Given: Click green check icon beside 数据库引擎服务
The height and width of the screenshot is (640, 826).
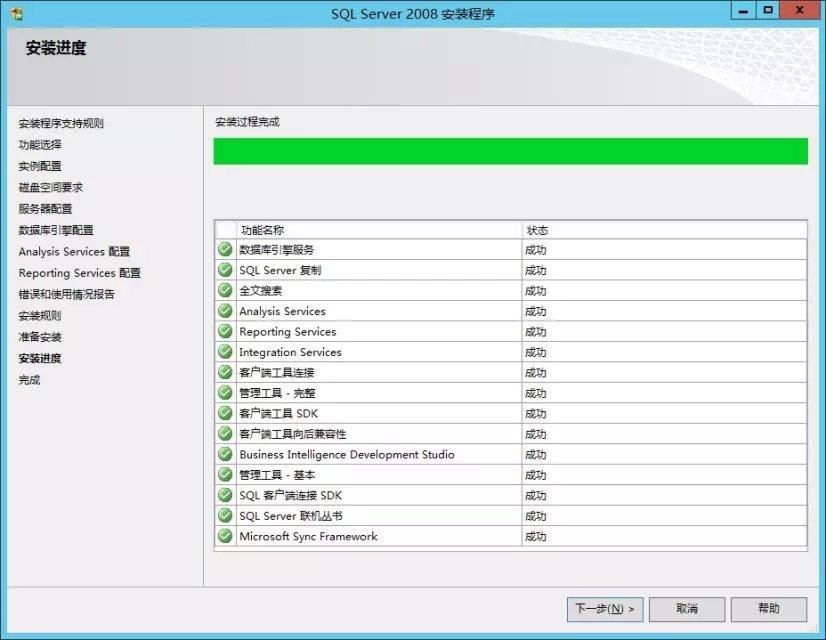Looking at the screenshot, I should coord(225,249).
